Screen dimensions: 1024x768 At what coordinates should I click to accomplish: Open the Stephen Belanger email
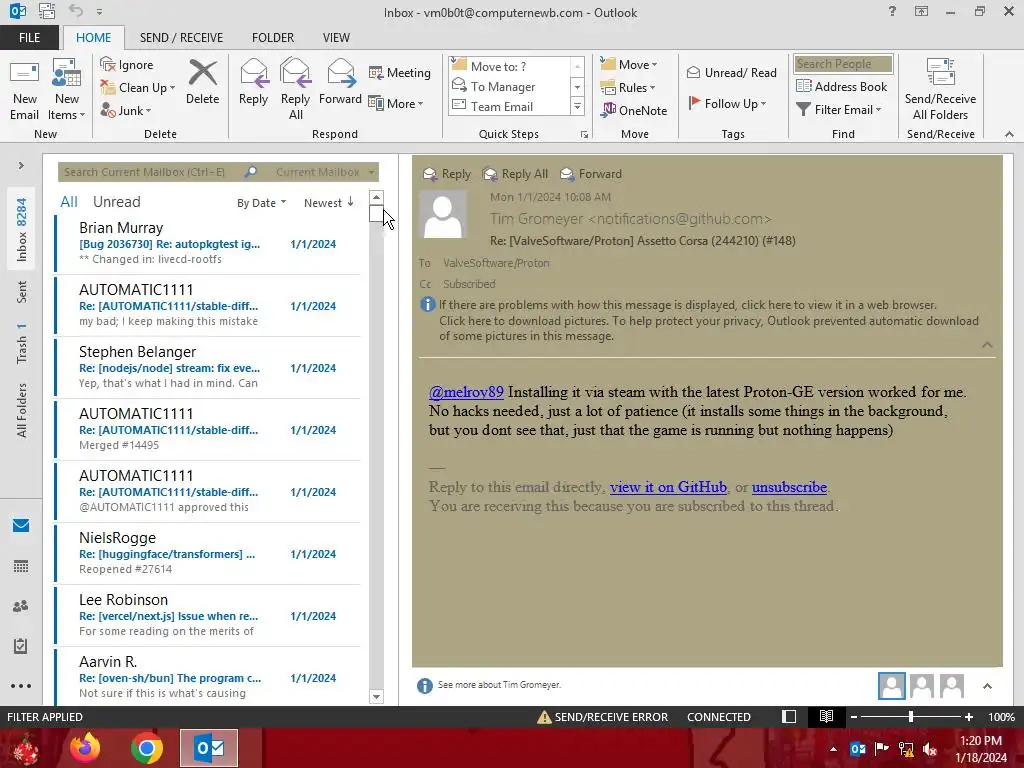pyautogui.click(x=208, y=368)
